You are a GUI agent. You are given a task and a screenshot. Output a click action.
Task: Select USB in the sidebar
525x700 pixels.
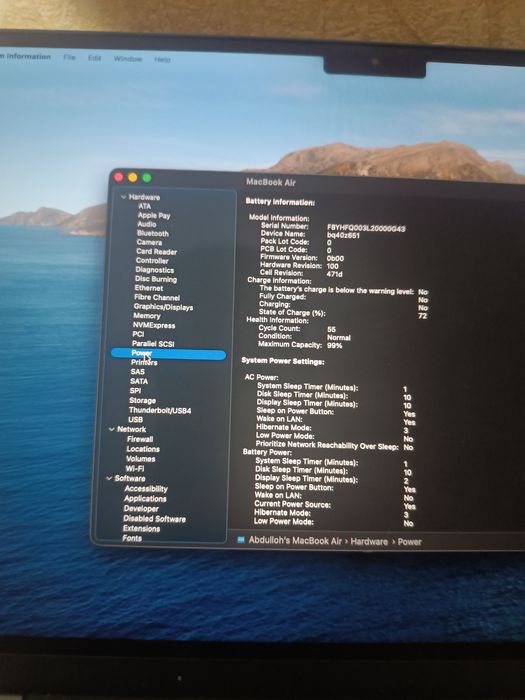click(x=135, y=420)
